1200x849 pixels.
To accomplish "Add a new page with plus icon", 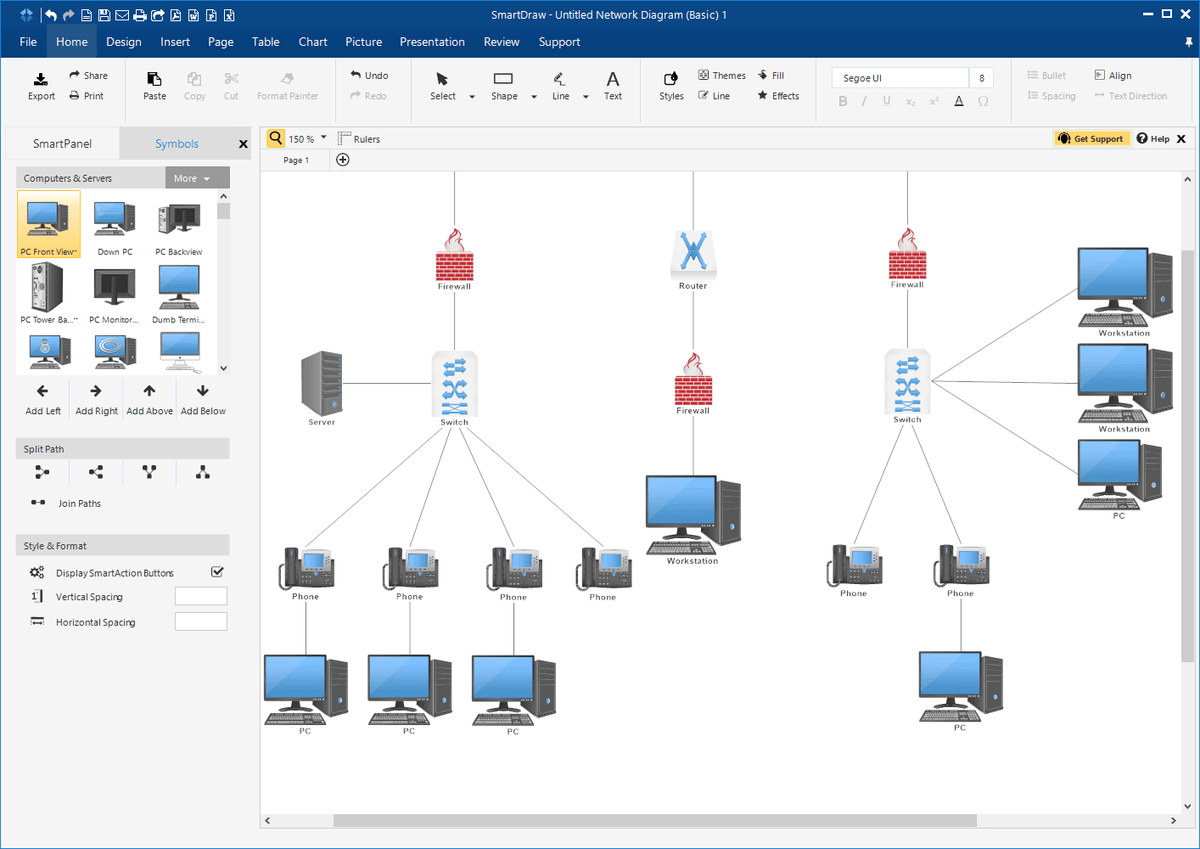I will (343, 160).
